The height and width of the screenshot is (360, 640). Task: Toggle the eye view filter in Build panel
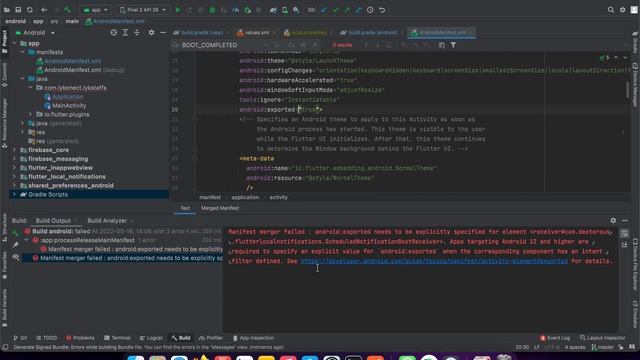click(x=16, y=257)
